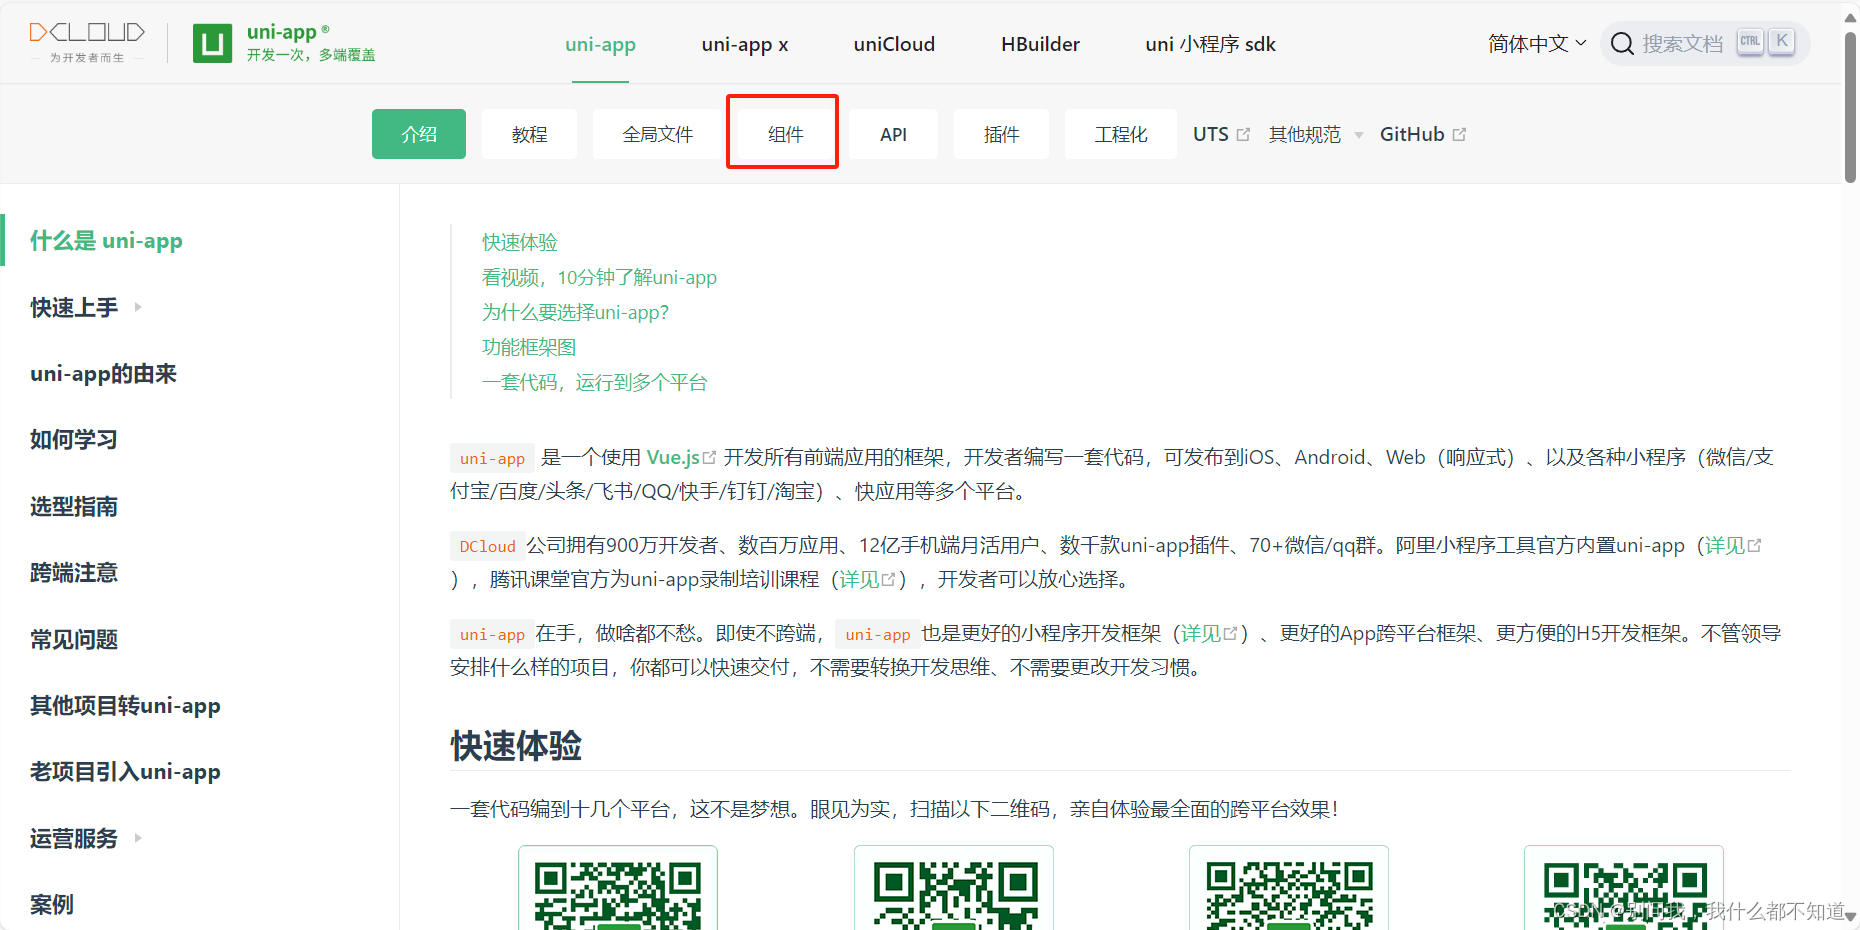Click the 详见 external link next to DCloud paragraph
Viewport: 1860px width, 930px height.
[x=1755, y=545]
